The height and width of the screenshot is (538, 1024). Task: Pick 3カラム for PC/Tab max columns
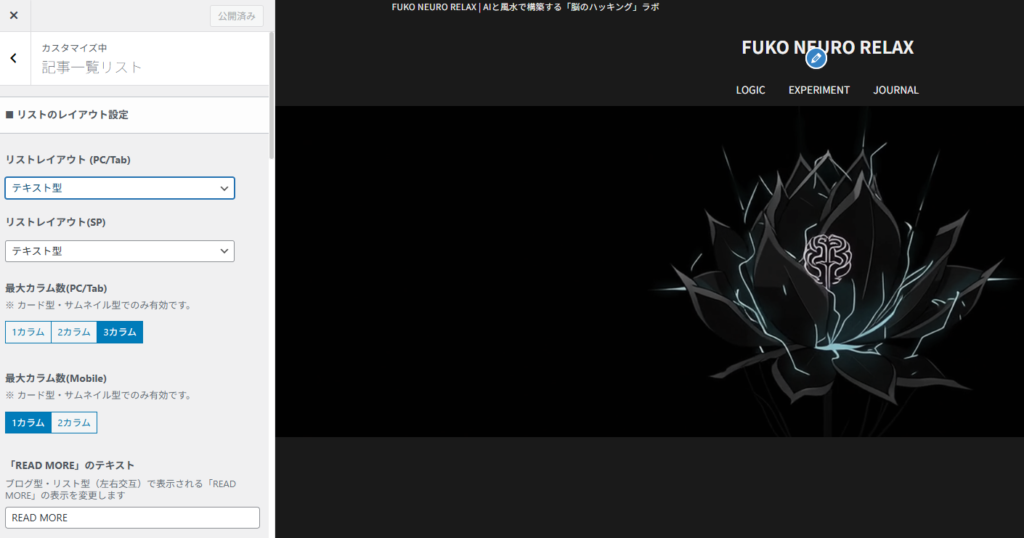tap(120, 332)
